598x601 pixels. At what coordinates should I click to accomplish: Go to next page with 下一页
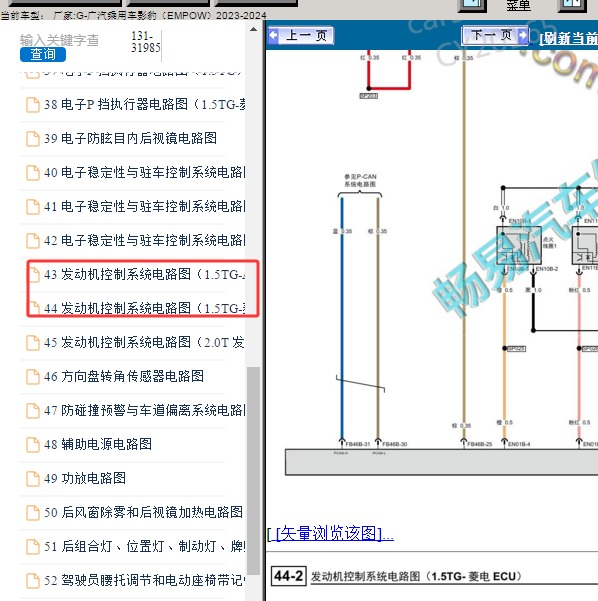click(x=495, y=35)
